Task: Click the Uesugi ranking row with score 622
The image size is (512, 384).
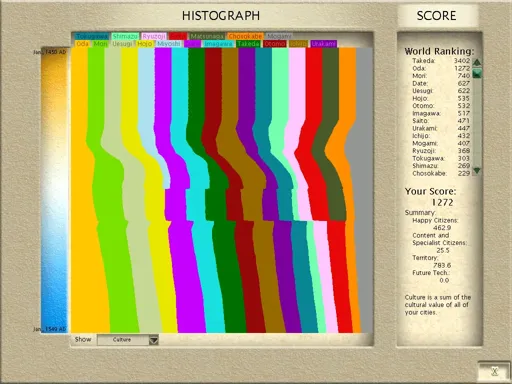Action: point(441,91)
